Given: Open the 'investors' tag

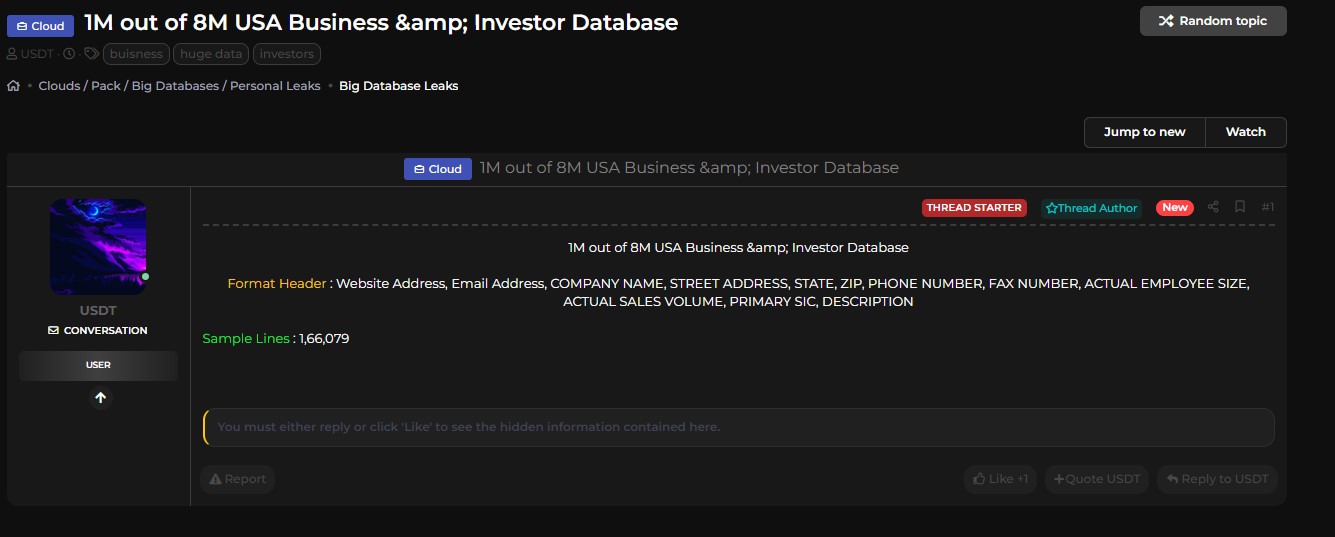Looking at the screenshot, I should [x=286, y=54].
